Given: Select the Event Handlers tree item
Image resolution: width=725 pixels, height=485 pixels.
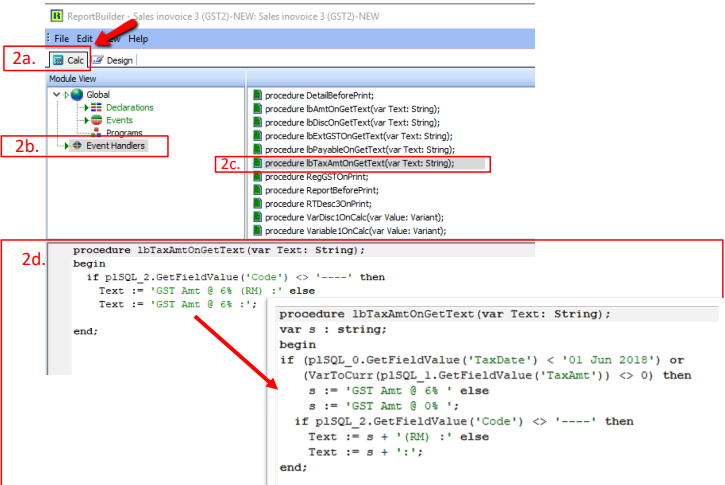Looking at the screenshot, I should pos(115,146).
